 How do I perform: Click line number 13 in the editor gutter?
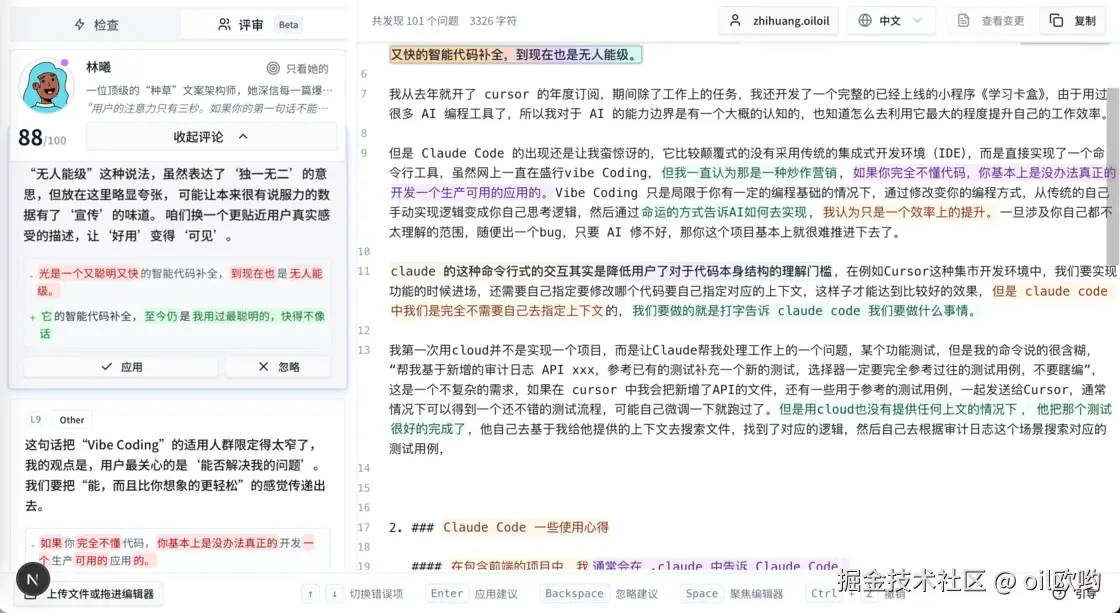click(364, 350)
